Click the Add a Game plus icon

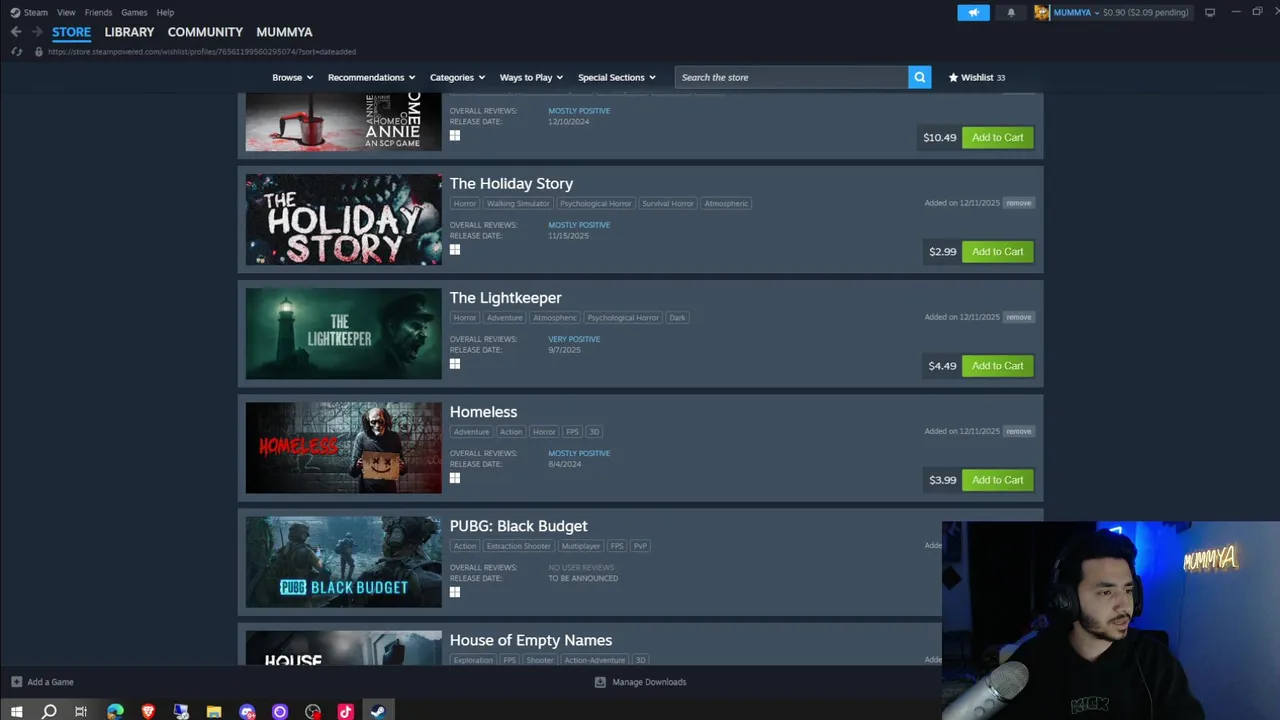pos(16,682)
